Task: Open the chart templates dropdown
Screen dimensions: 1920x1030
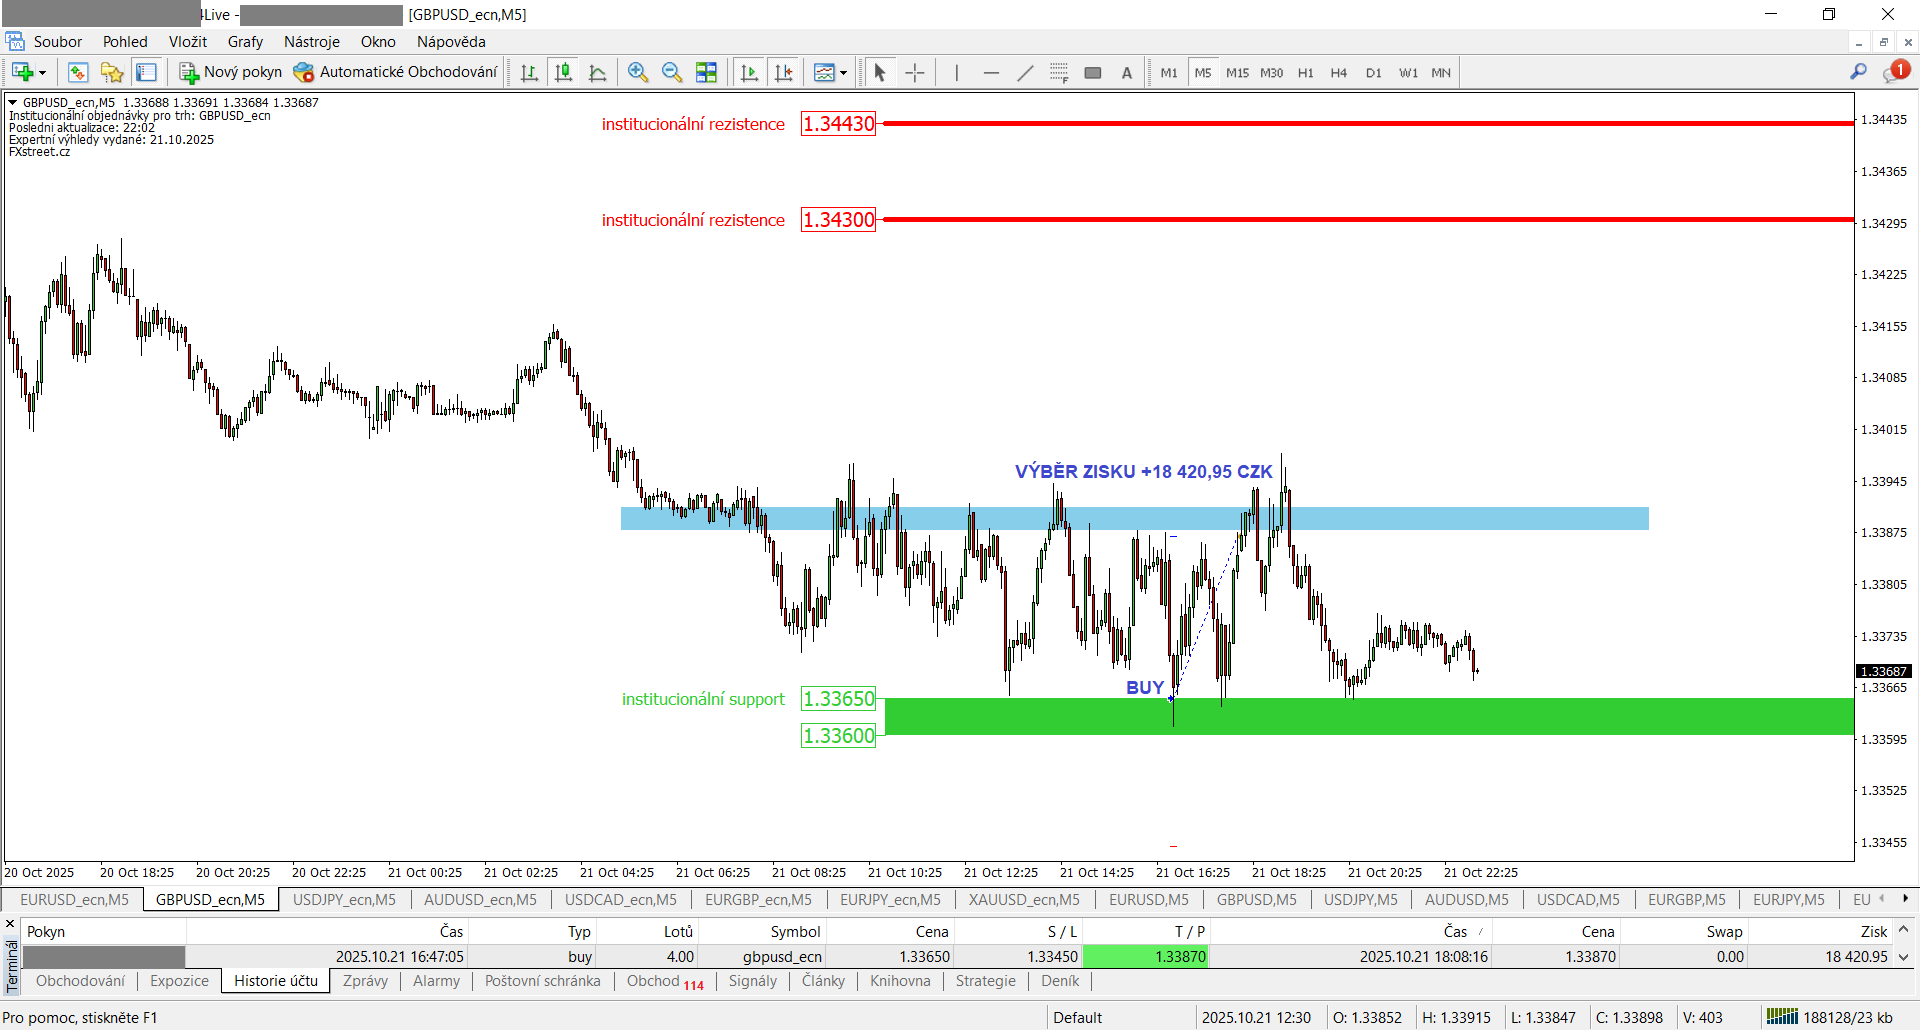Action: coord(830,72)
